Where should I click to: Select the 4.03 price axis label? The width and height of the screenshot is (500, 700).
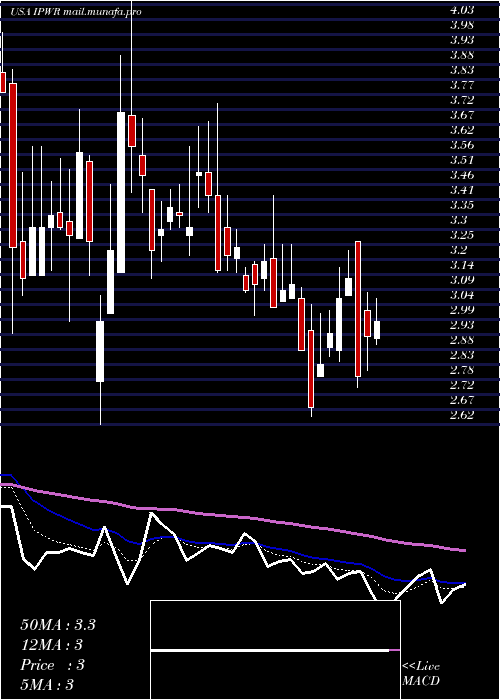tap(462, 9)
